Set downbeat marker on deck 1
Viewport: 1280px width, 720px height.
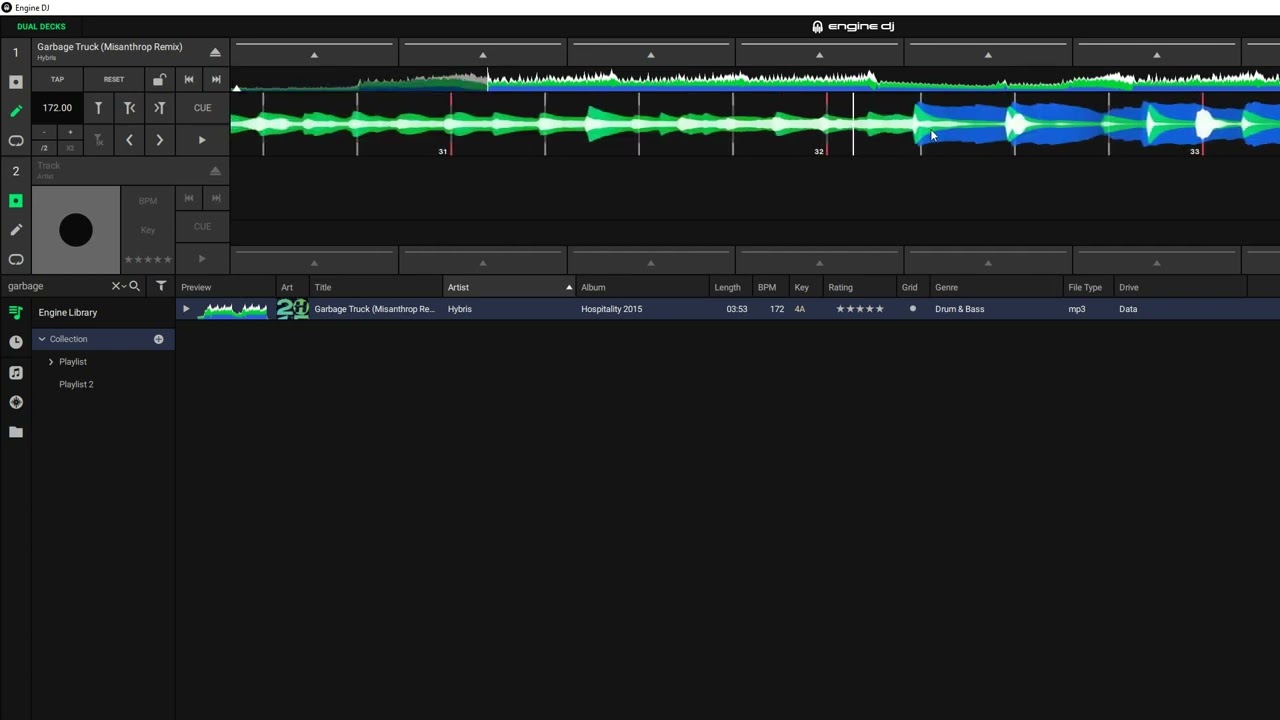pyautogui.click(x=98, y=108)
